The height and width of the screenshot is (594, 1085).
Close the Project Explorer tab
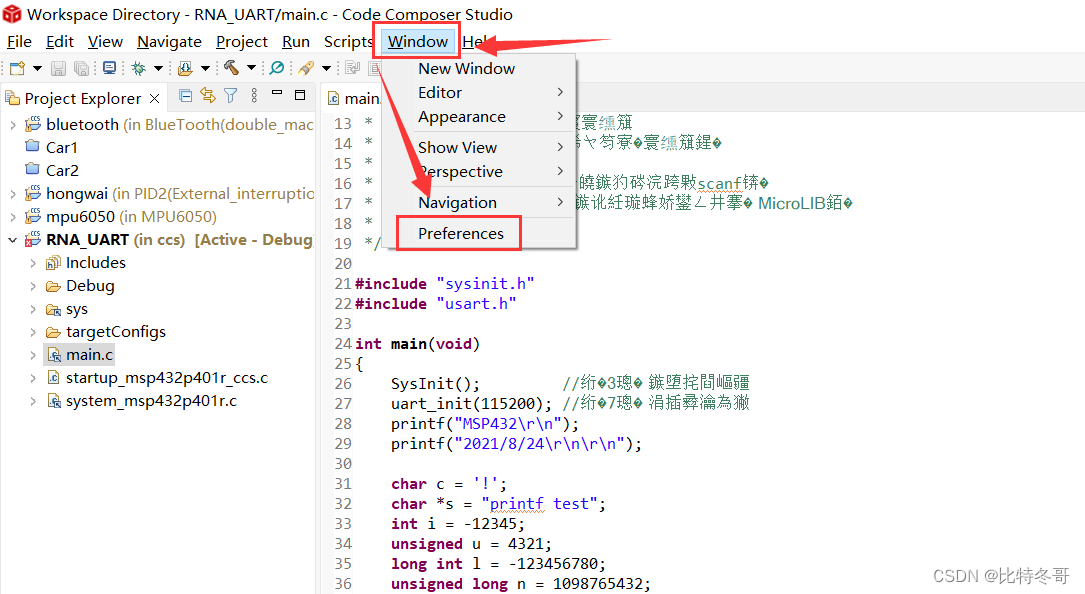[x=154, y=98]
